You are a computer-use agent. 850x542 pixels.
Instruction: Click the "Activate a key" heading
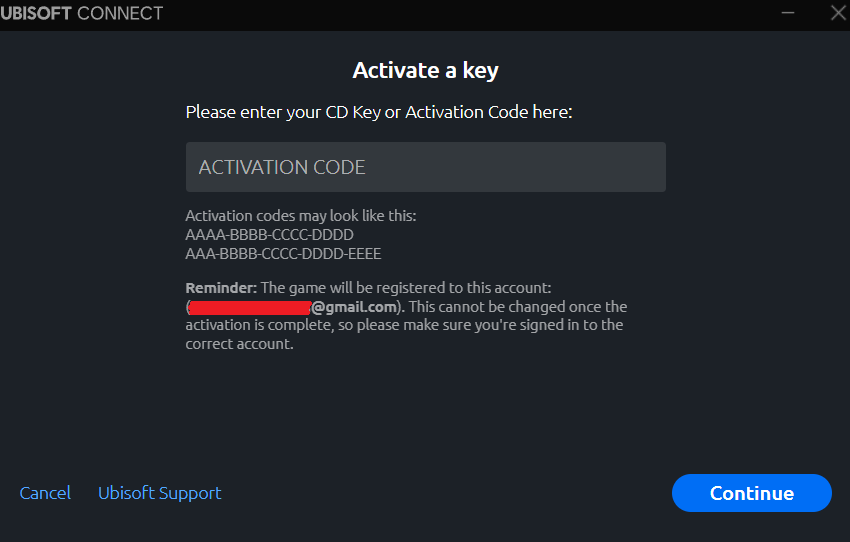(x=425, y=70)
